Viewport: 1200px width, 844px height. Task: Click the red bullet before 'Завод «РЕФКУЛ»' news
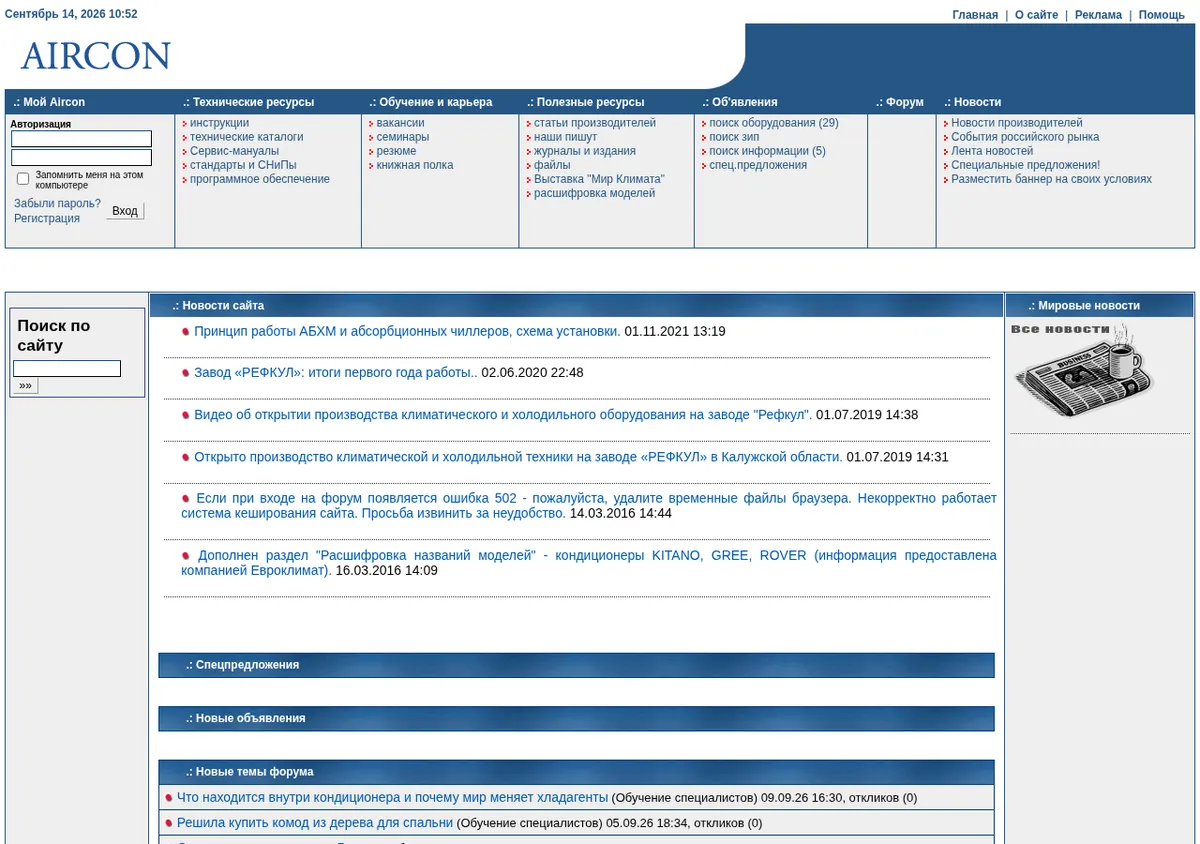186,373
